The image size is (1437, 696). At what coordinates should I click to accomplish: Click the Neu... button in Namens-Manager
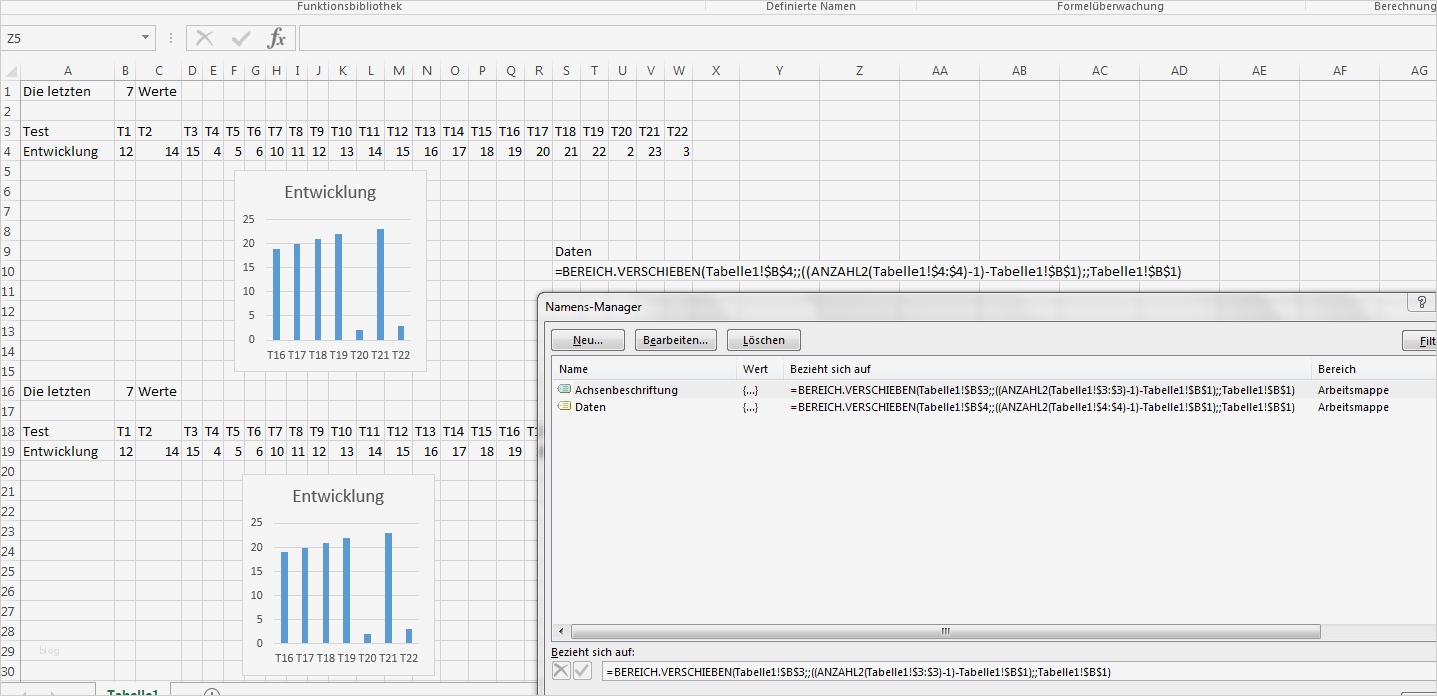tap(588, 340)
